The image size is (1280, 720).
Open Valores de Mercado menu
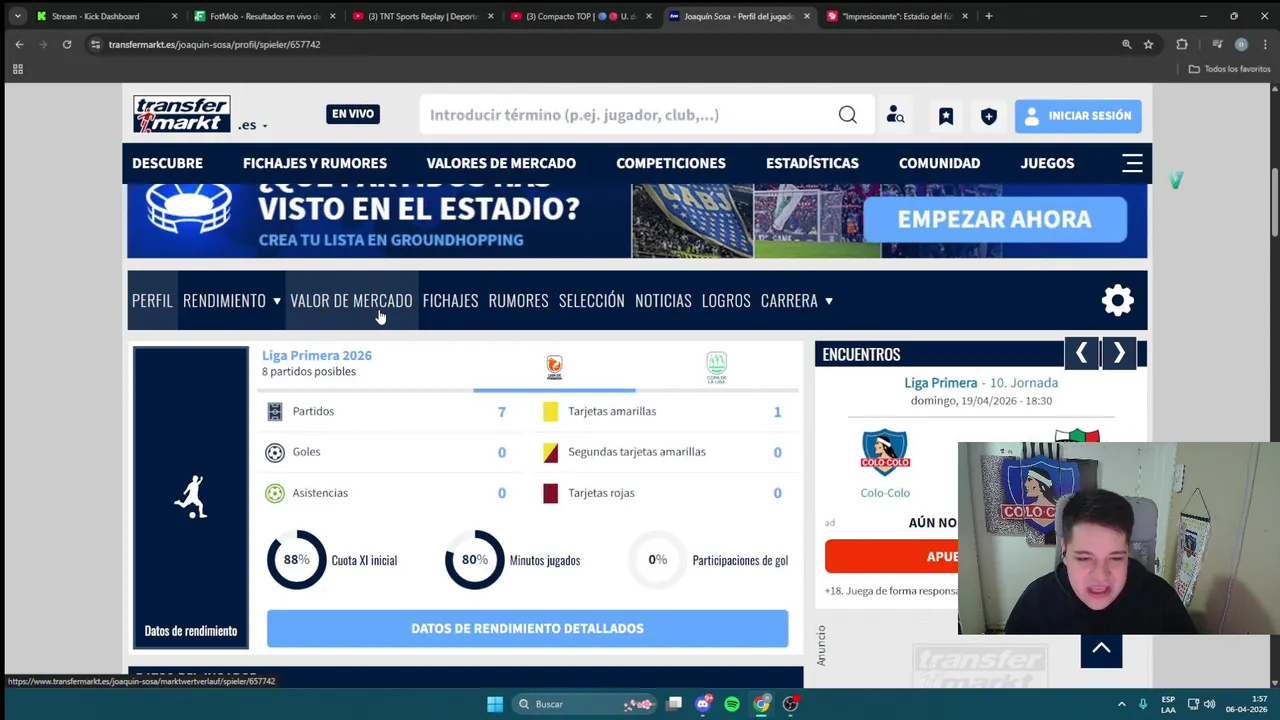coord(501,163)
